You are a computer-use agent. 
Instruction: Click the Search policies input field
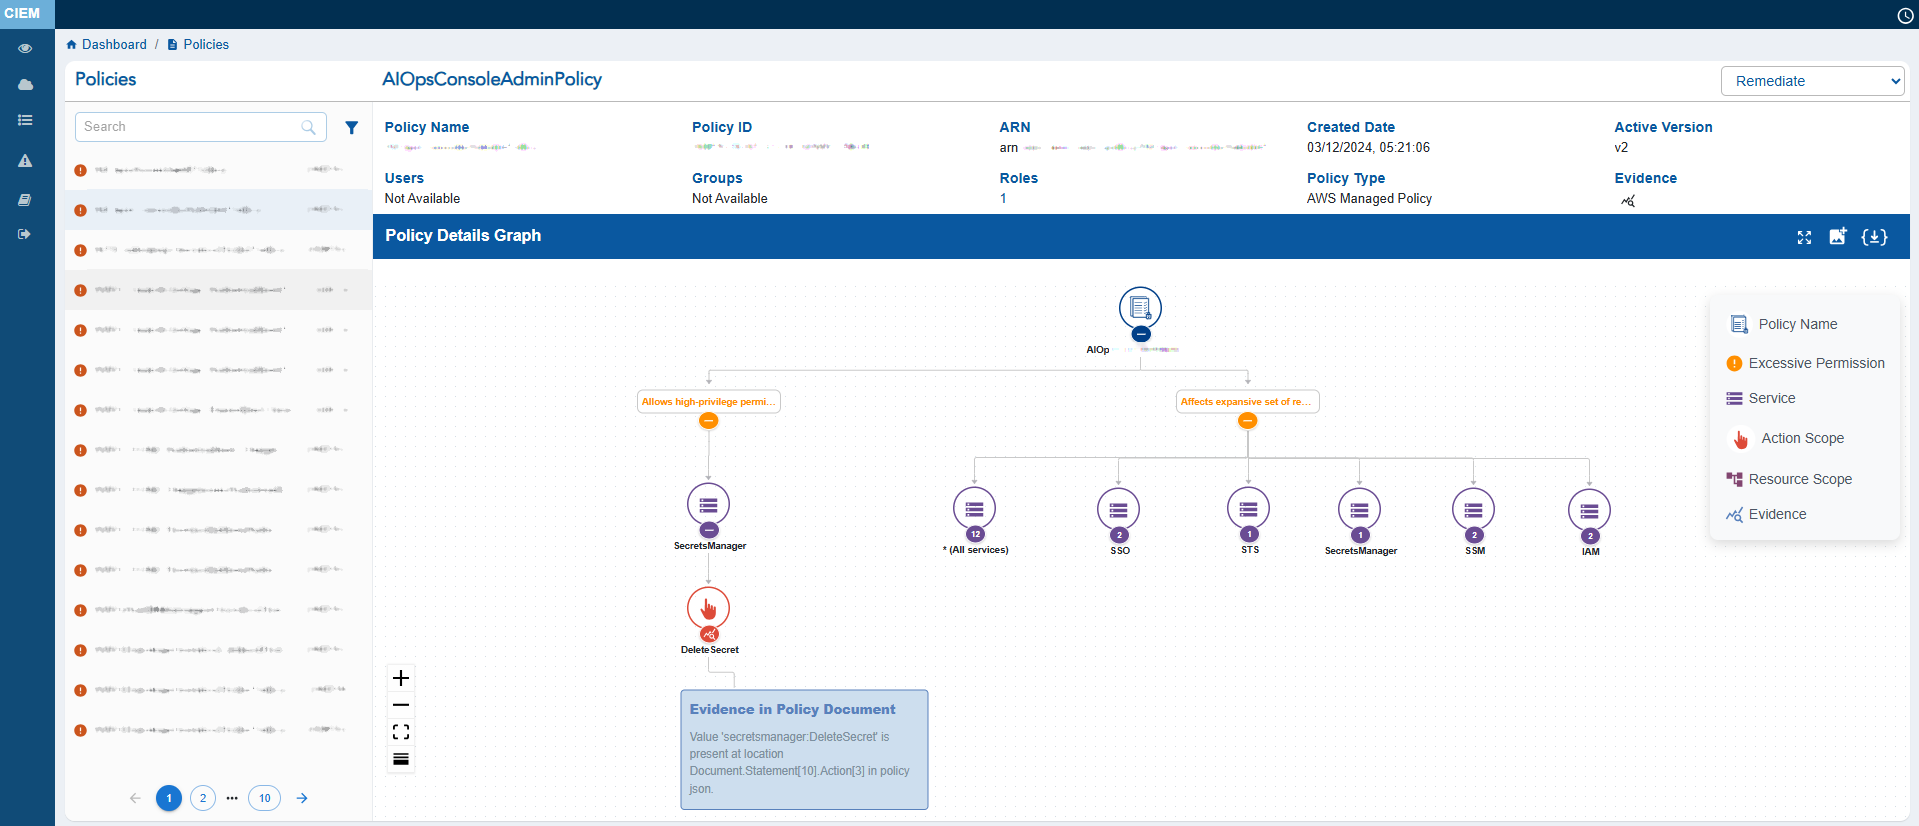pyautogui.click(x=190, y=127)
